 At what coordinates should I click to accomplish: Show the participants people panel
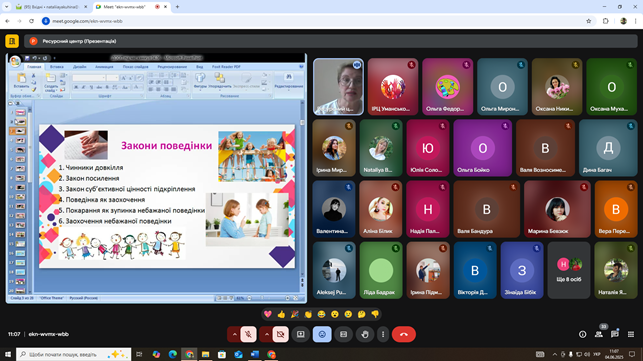click(599, 334)
